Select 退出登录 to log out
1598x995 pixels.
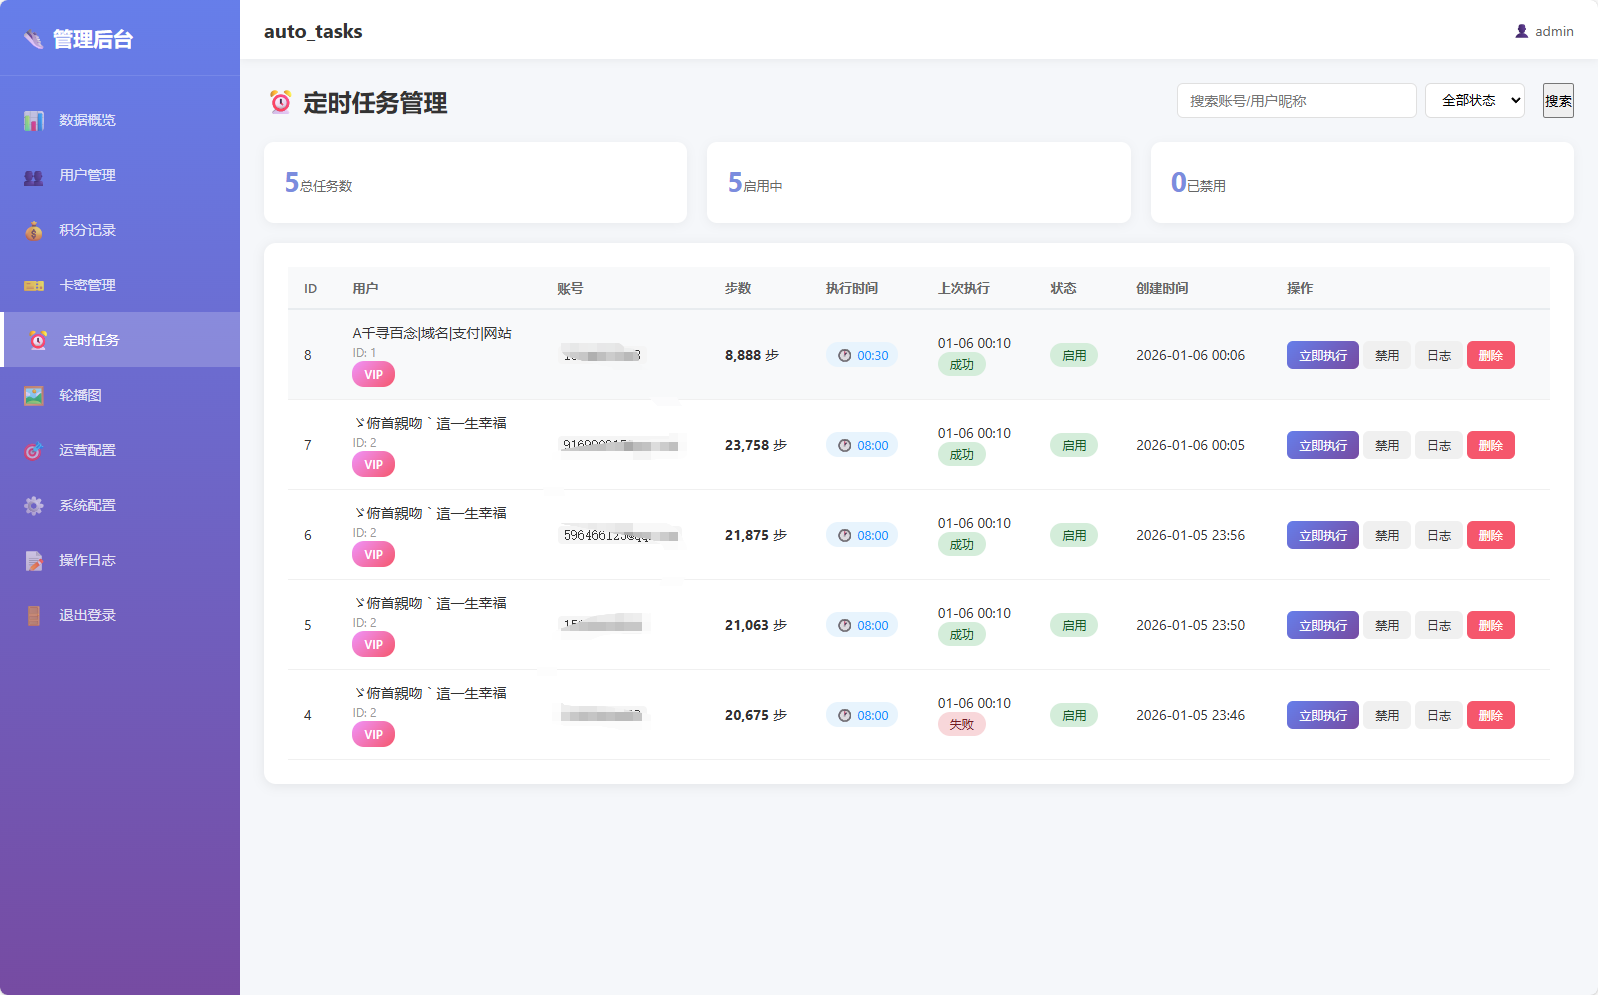[x=120, y=615]
